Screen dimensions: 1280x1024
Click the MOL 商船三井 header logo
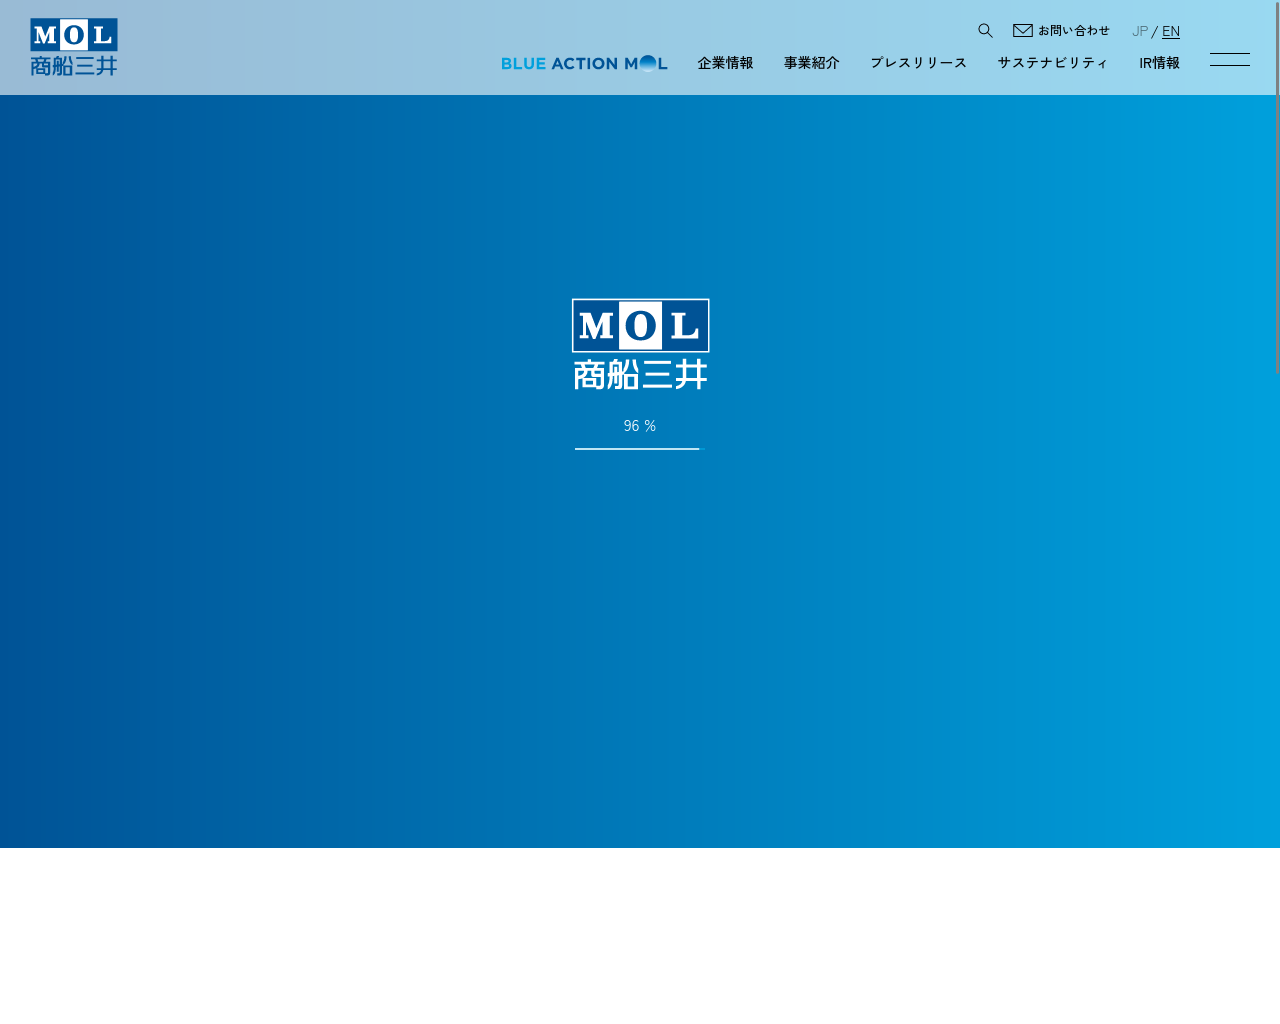[74, 47]
